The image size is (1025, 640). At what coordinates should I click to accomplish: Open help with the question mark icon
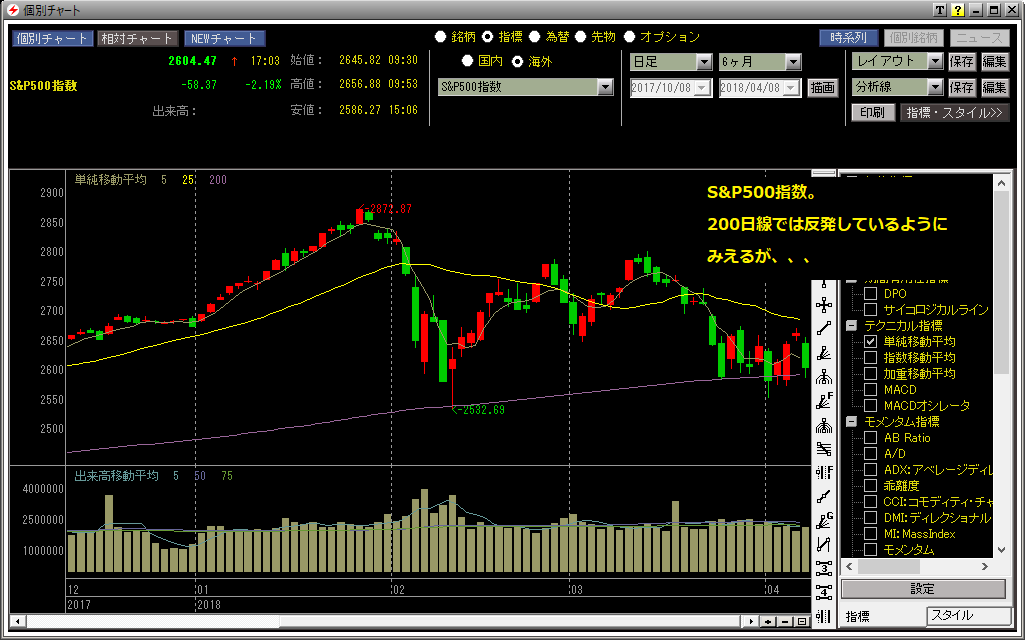[958, 10]
